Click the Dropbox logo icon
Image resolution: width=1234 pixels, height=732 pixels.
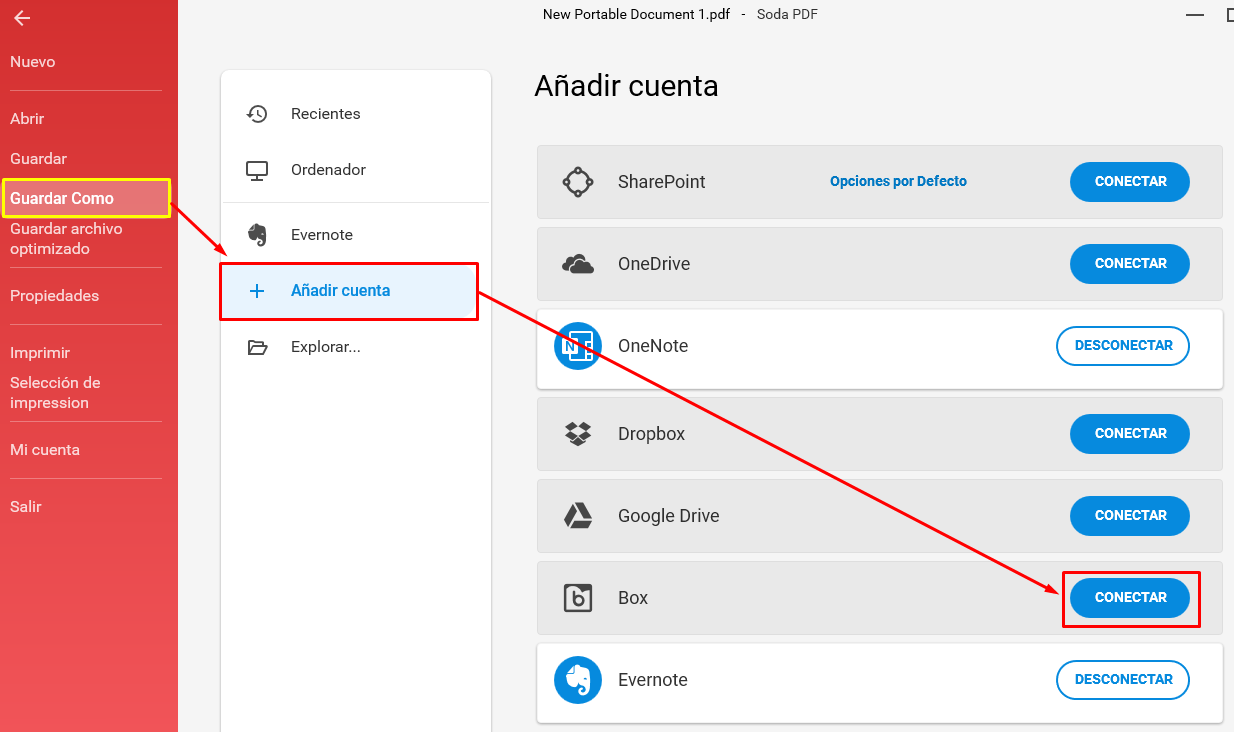pyautogui.click(x=578, y=434)
